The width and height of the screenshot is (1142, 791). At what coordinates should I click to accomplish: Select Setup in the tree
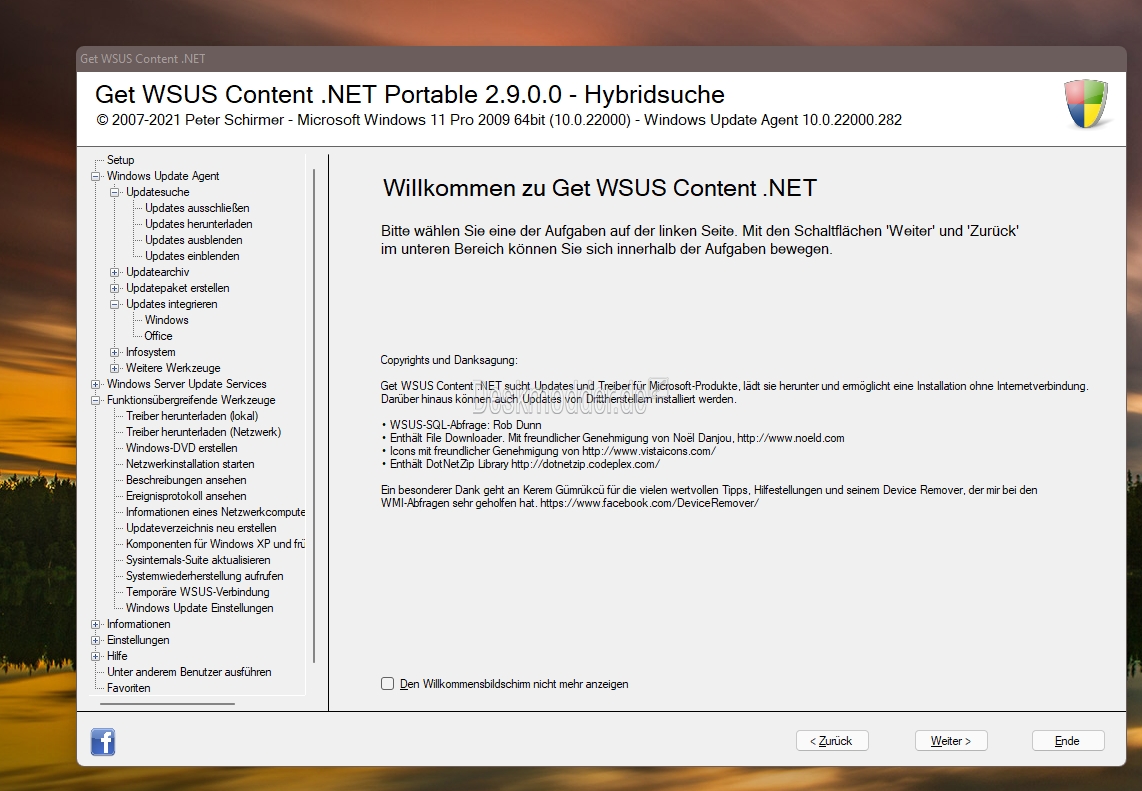tap(121, 160)
